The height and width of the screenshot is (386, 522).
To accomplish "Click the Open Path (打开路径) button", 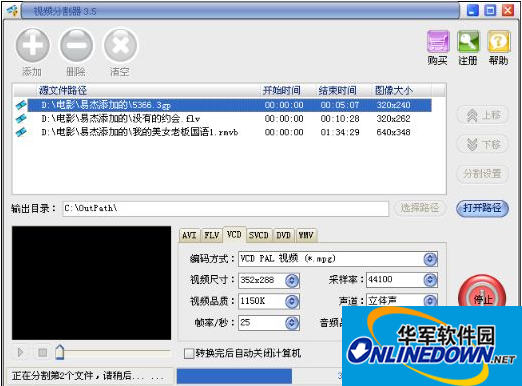I will [482, 209].
